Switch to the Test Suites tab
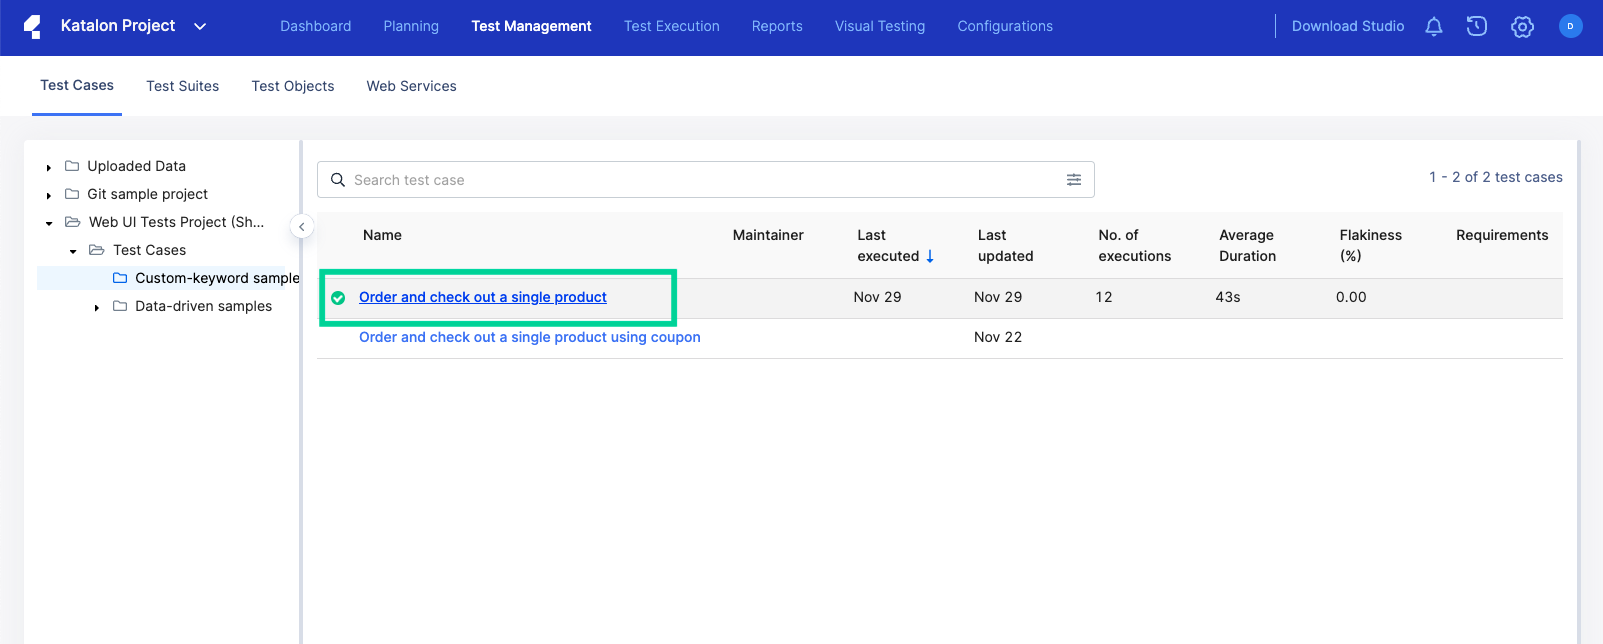Viewport: 1603px width, 644px height. click(182, 86)
